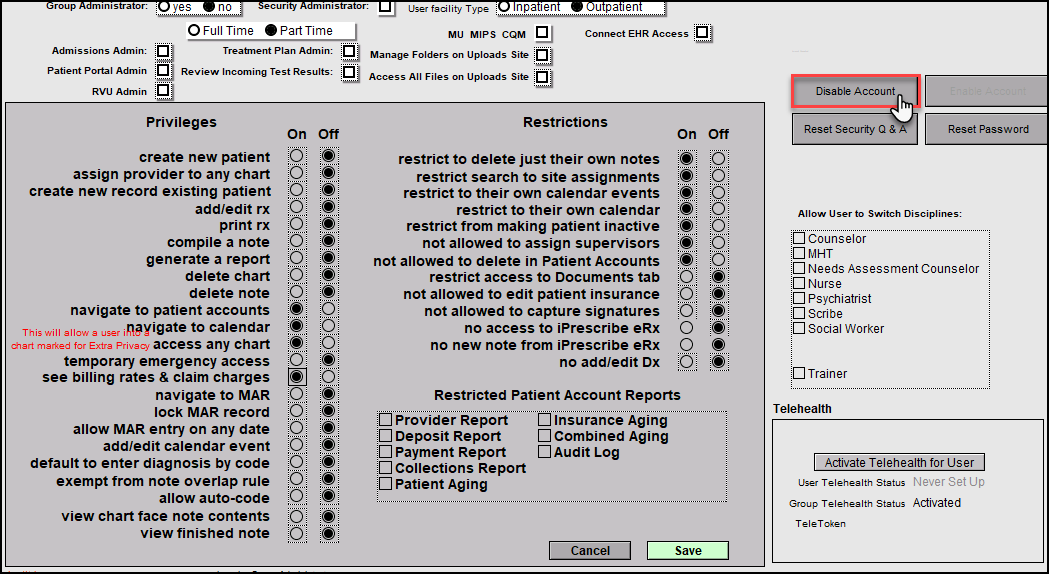Select Full Time employment option
The width and height of the screenshot is (1049, 574).
pos(194,31)
